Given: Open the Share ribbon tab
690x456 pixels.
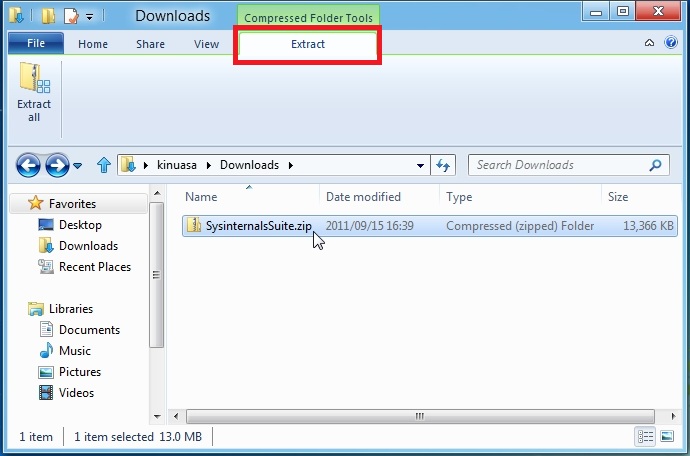Looking at the screenshot, I should [x=150, y=44].
